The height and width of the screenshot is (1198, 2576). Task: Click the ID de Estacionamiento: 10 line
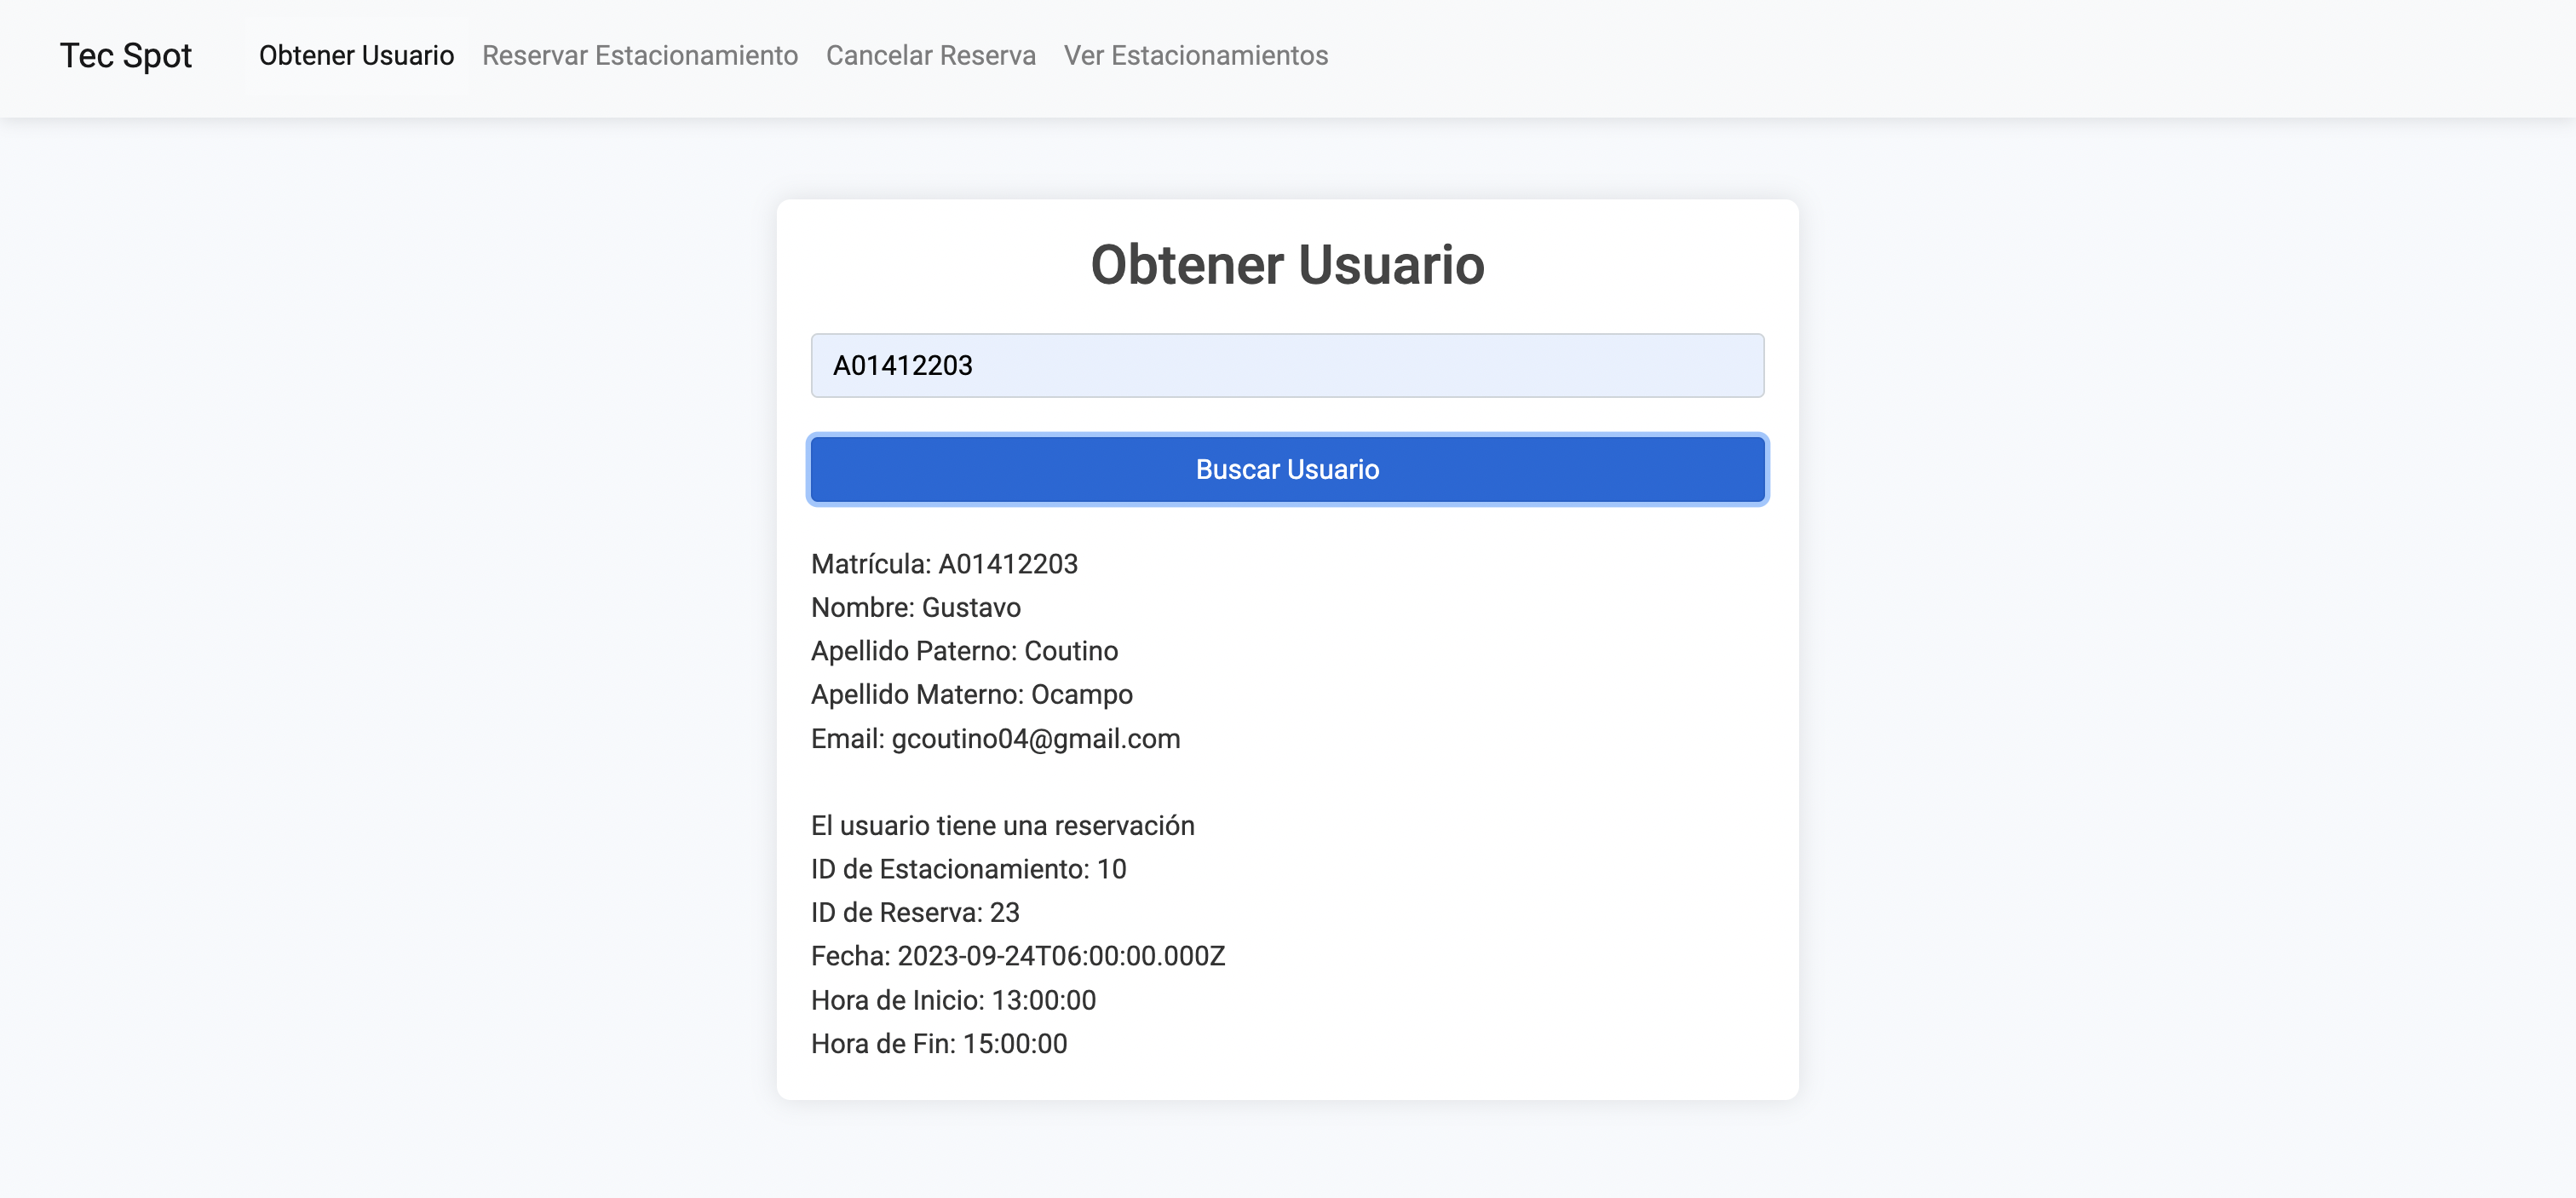[x=967, y=869]
